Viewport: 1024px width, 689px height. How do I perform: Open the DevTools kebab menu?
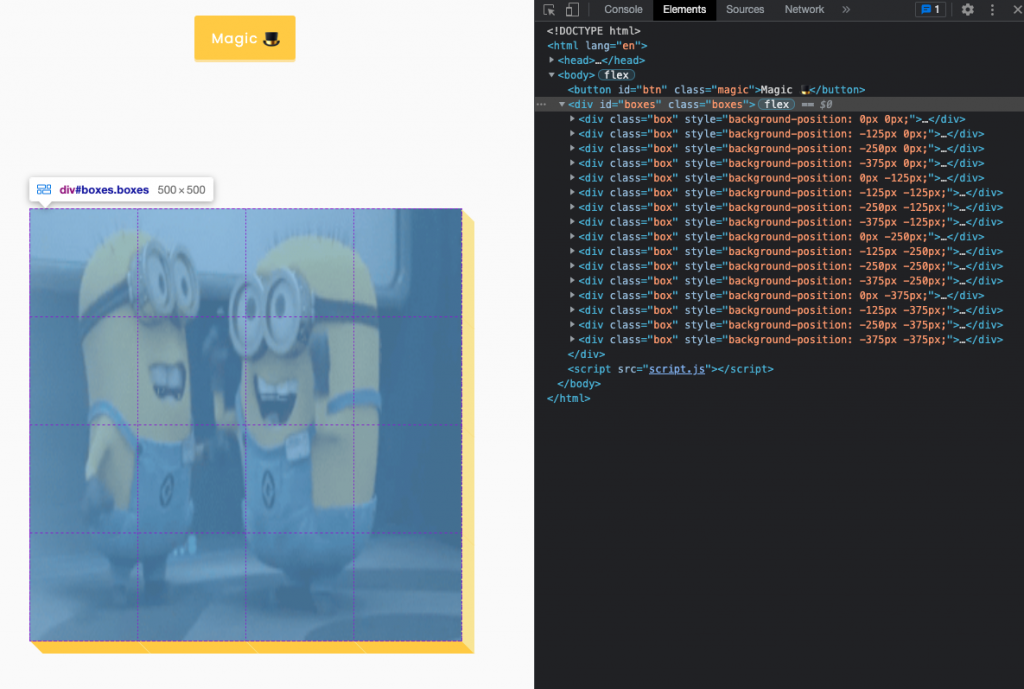[x=992, y=10]
